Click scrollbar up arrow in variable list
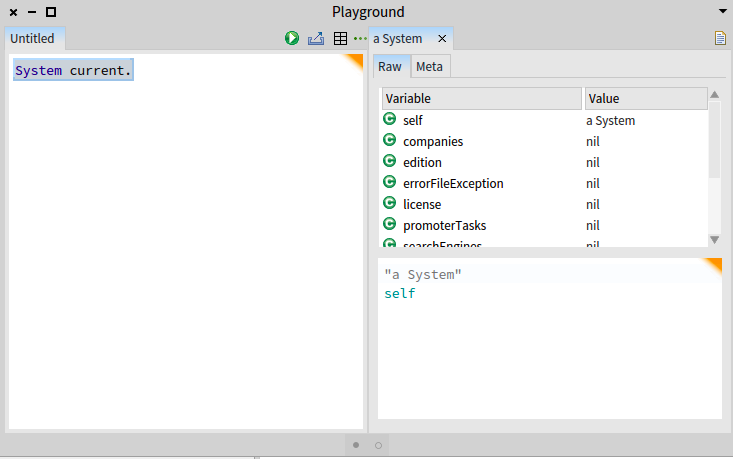This screenshot has height=459, width=733. tap(714, 94)
